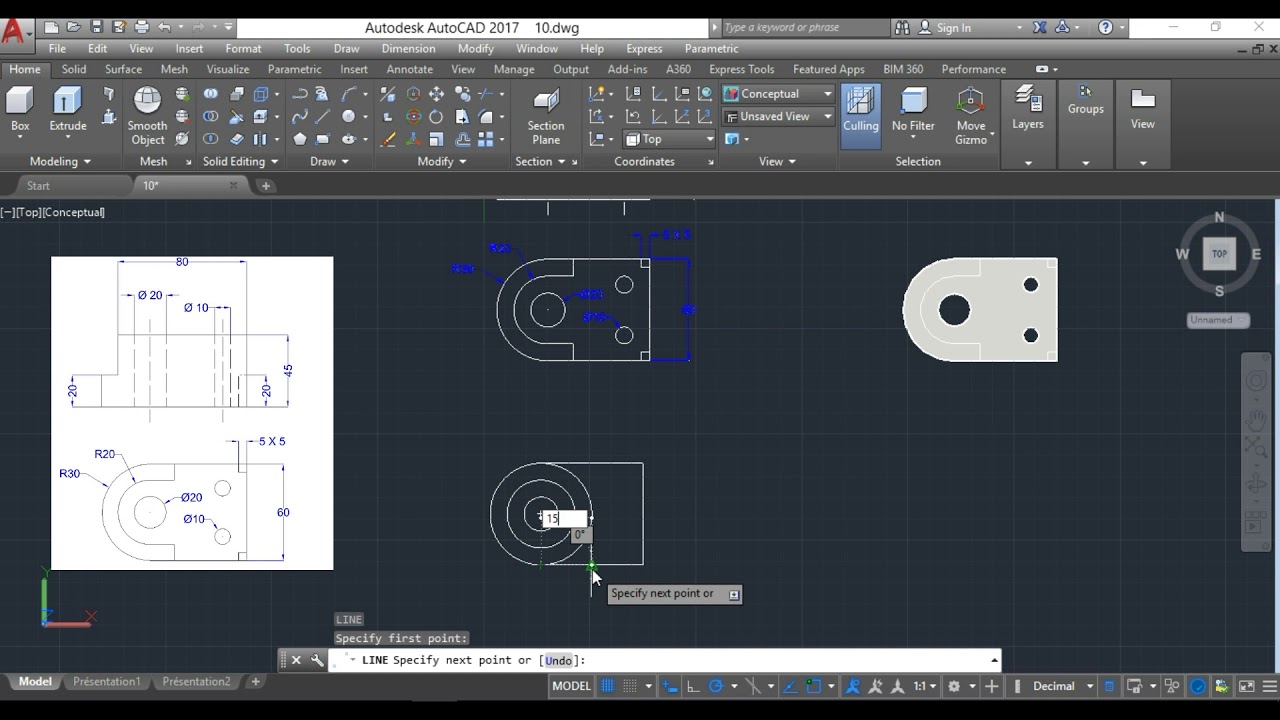
Task: Click the Move Gizmo icon
Action: [970, 102]
